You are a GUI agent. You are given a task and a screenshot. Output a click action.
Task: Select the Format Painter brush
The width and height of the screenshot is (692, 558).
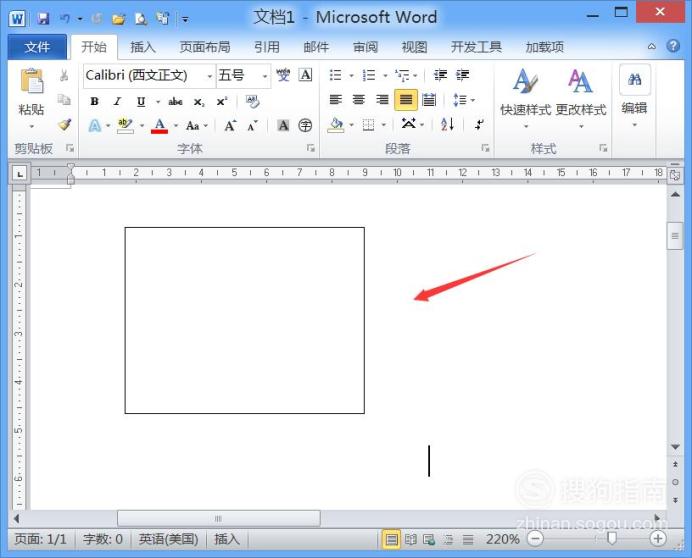point(64,124)
